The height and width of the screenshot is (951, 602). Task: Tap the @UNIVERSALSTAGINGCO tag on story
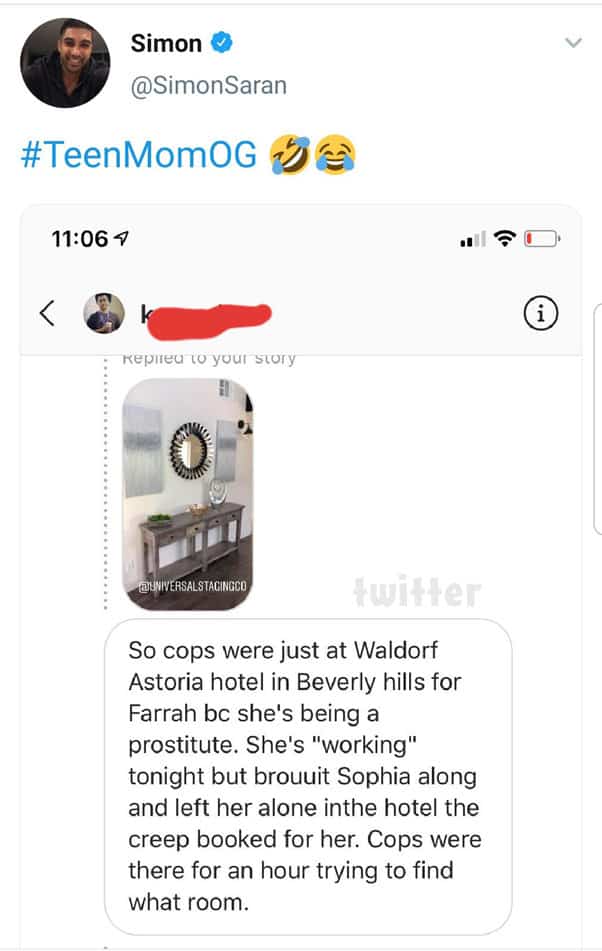(193, 586)
